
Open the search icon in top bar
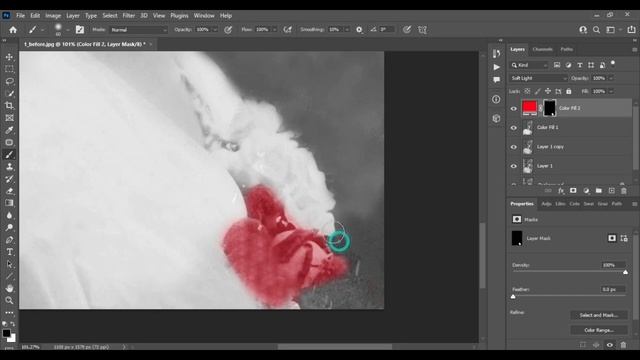(x=596, y=30)
